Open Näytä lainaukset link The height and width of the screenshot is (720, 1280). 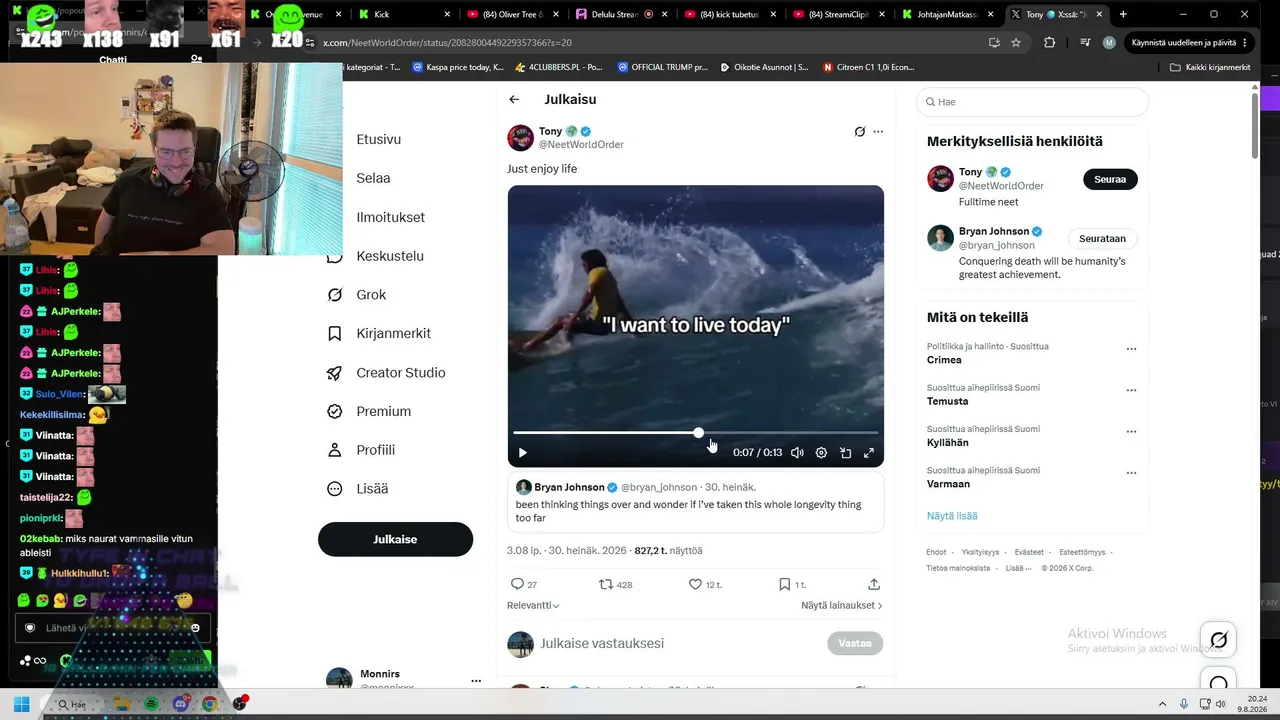coord(841,605)
